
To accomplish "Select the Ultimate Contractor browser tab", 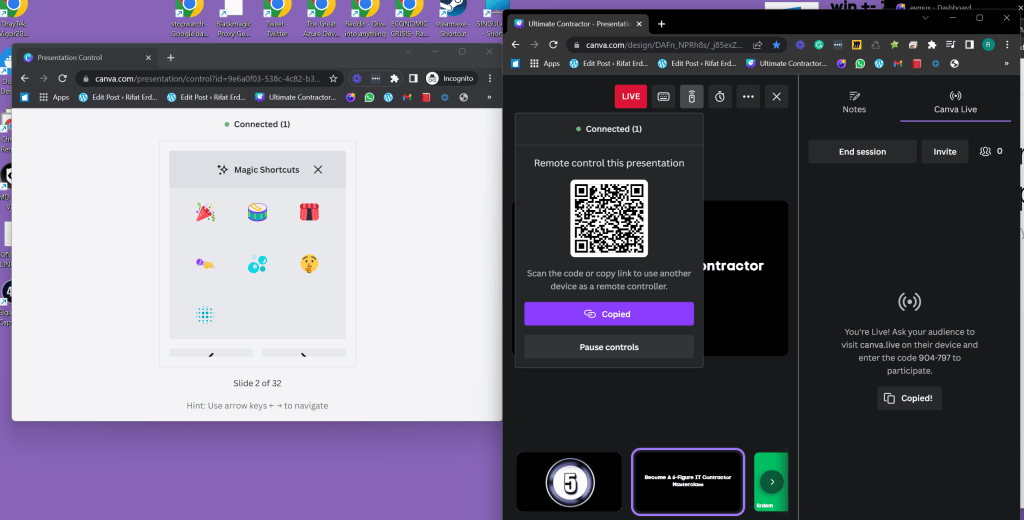I will tap(579, 24).
